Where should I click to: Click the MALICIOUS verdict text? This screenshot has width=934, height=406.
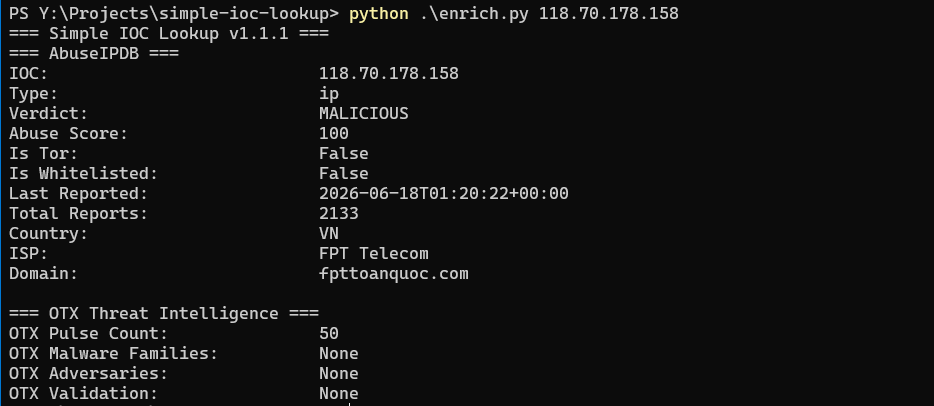(364, 113)
